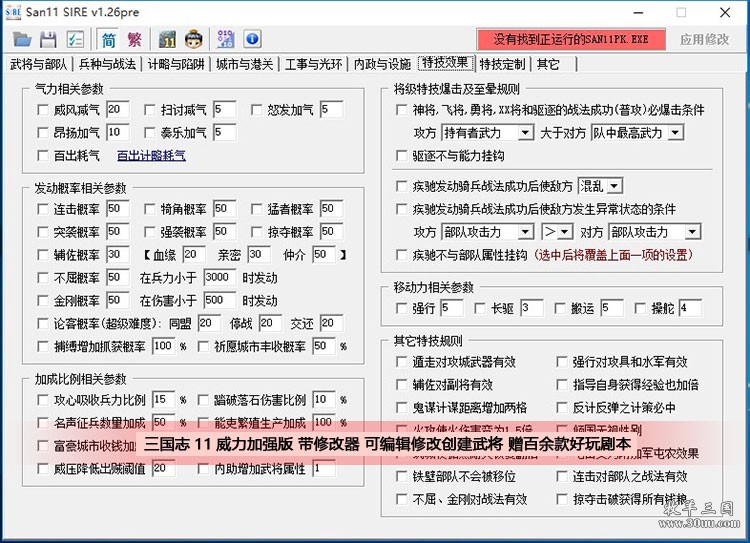Screen dimensions: 750x543
Task: Click the 昂扬加气 value field
Action: pyautogui.click(x=118, y=133)
